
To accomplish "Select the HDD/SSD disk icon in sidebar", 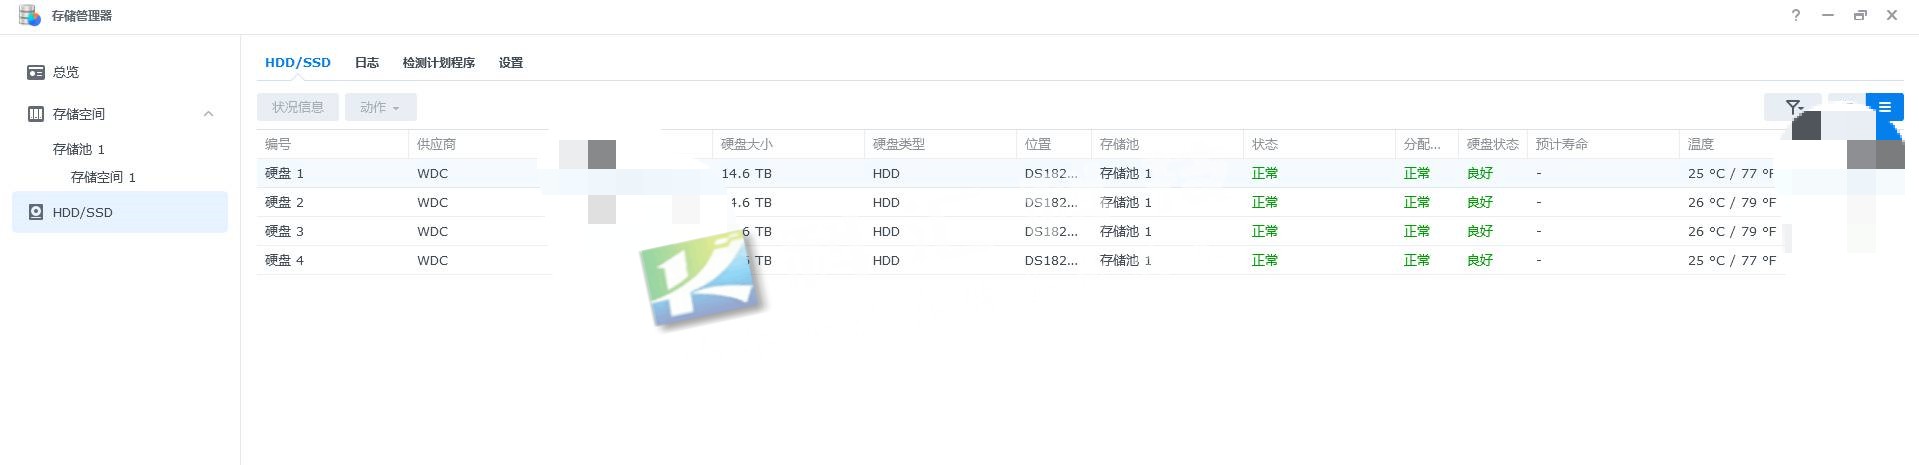I will pyautogui.click(x=36, y=212).
